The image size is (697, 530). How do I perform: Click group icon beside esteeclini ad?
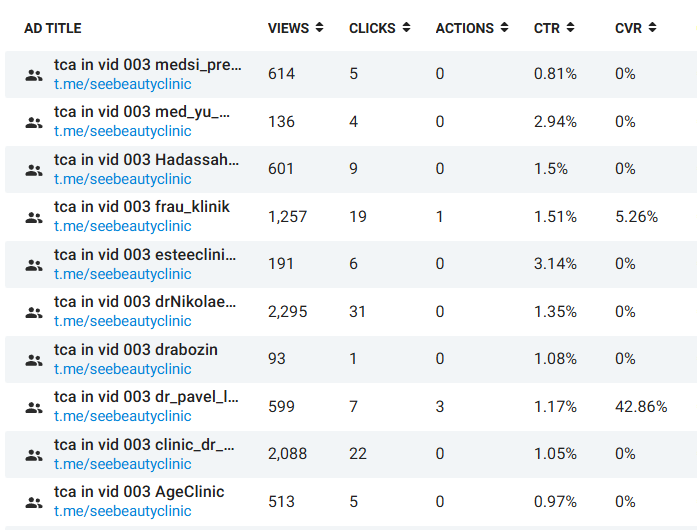(x=34, y=264)
